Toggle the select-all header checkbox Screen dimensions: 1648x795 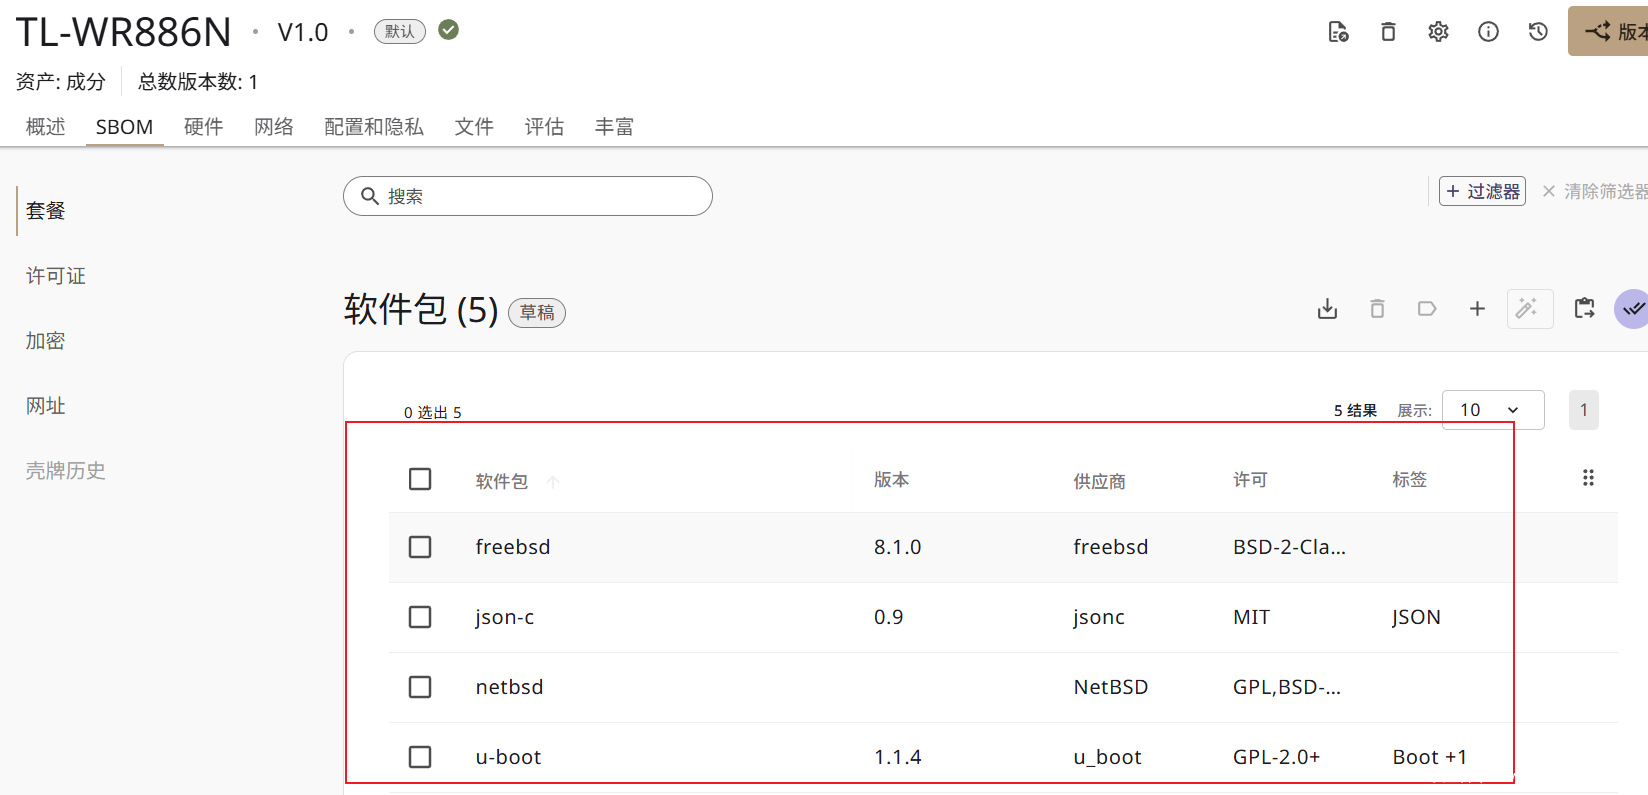pyautogui.click(x=420, y=479)
